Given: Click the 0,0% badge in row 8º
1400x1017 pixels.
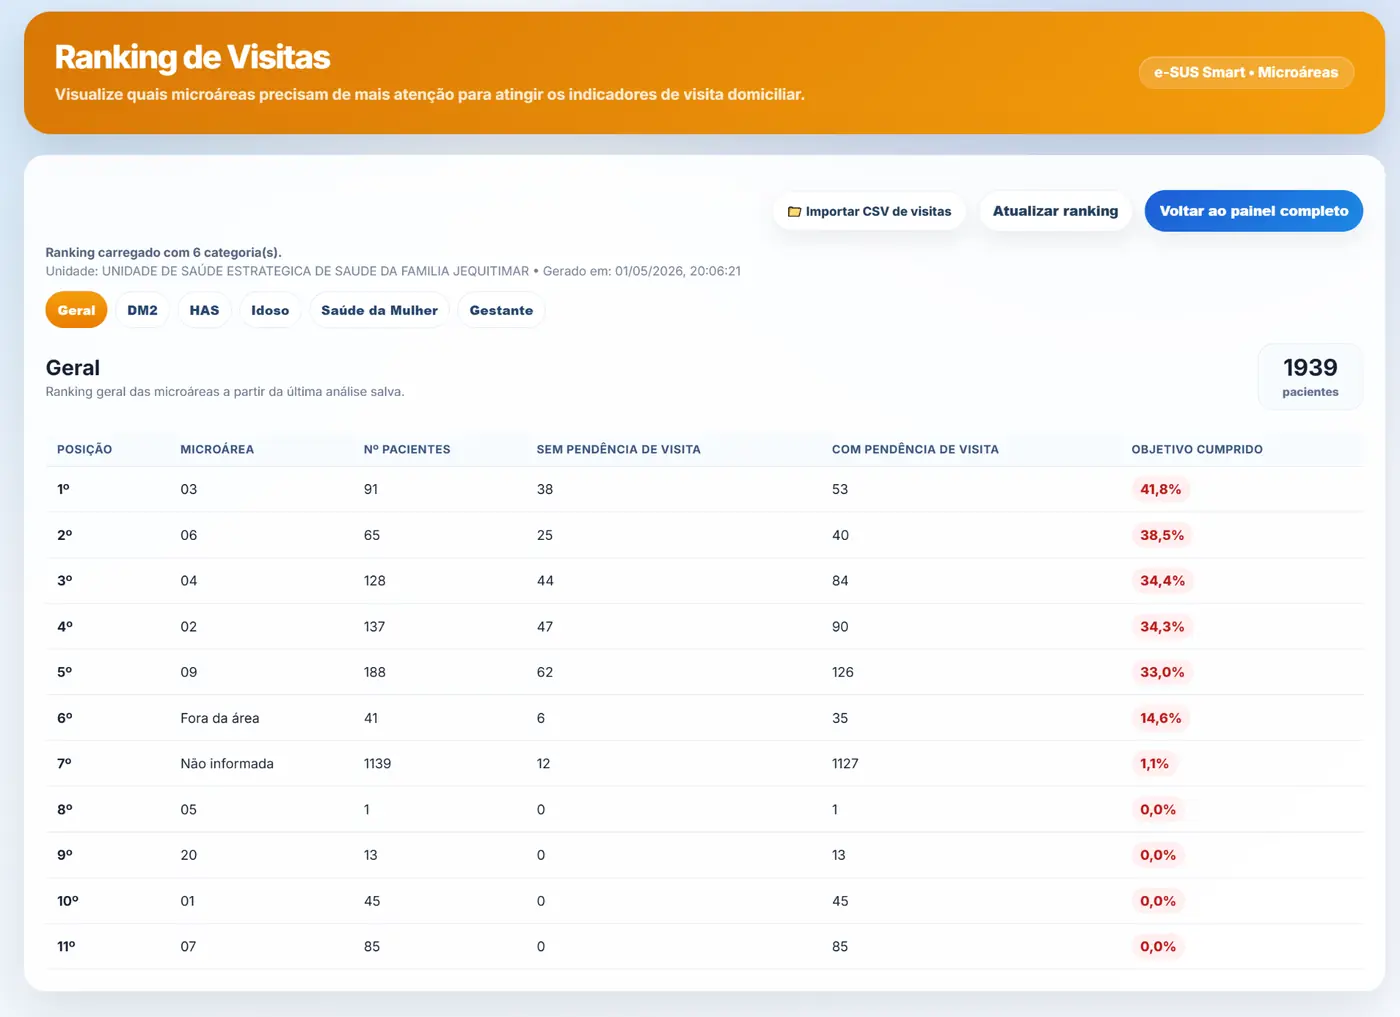Looking at the screenshot, I should pos(1158,809).
